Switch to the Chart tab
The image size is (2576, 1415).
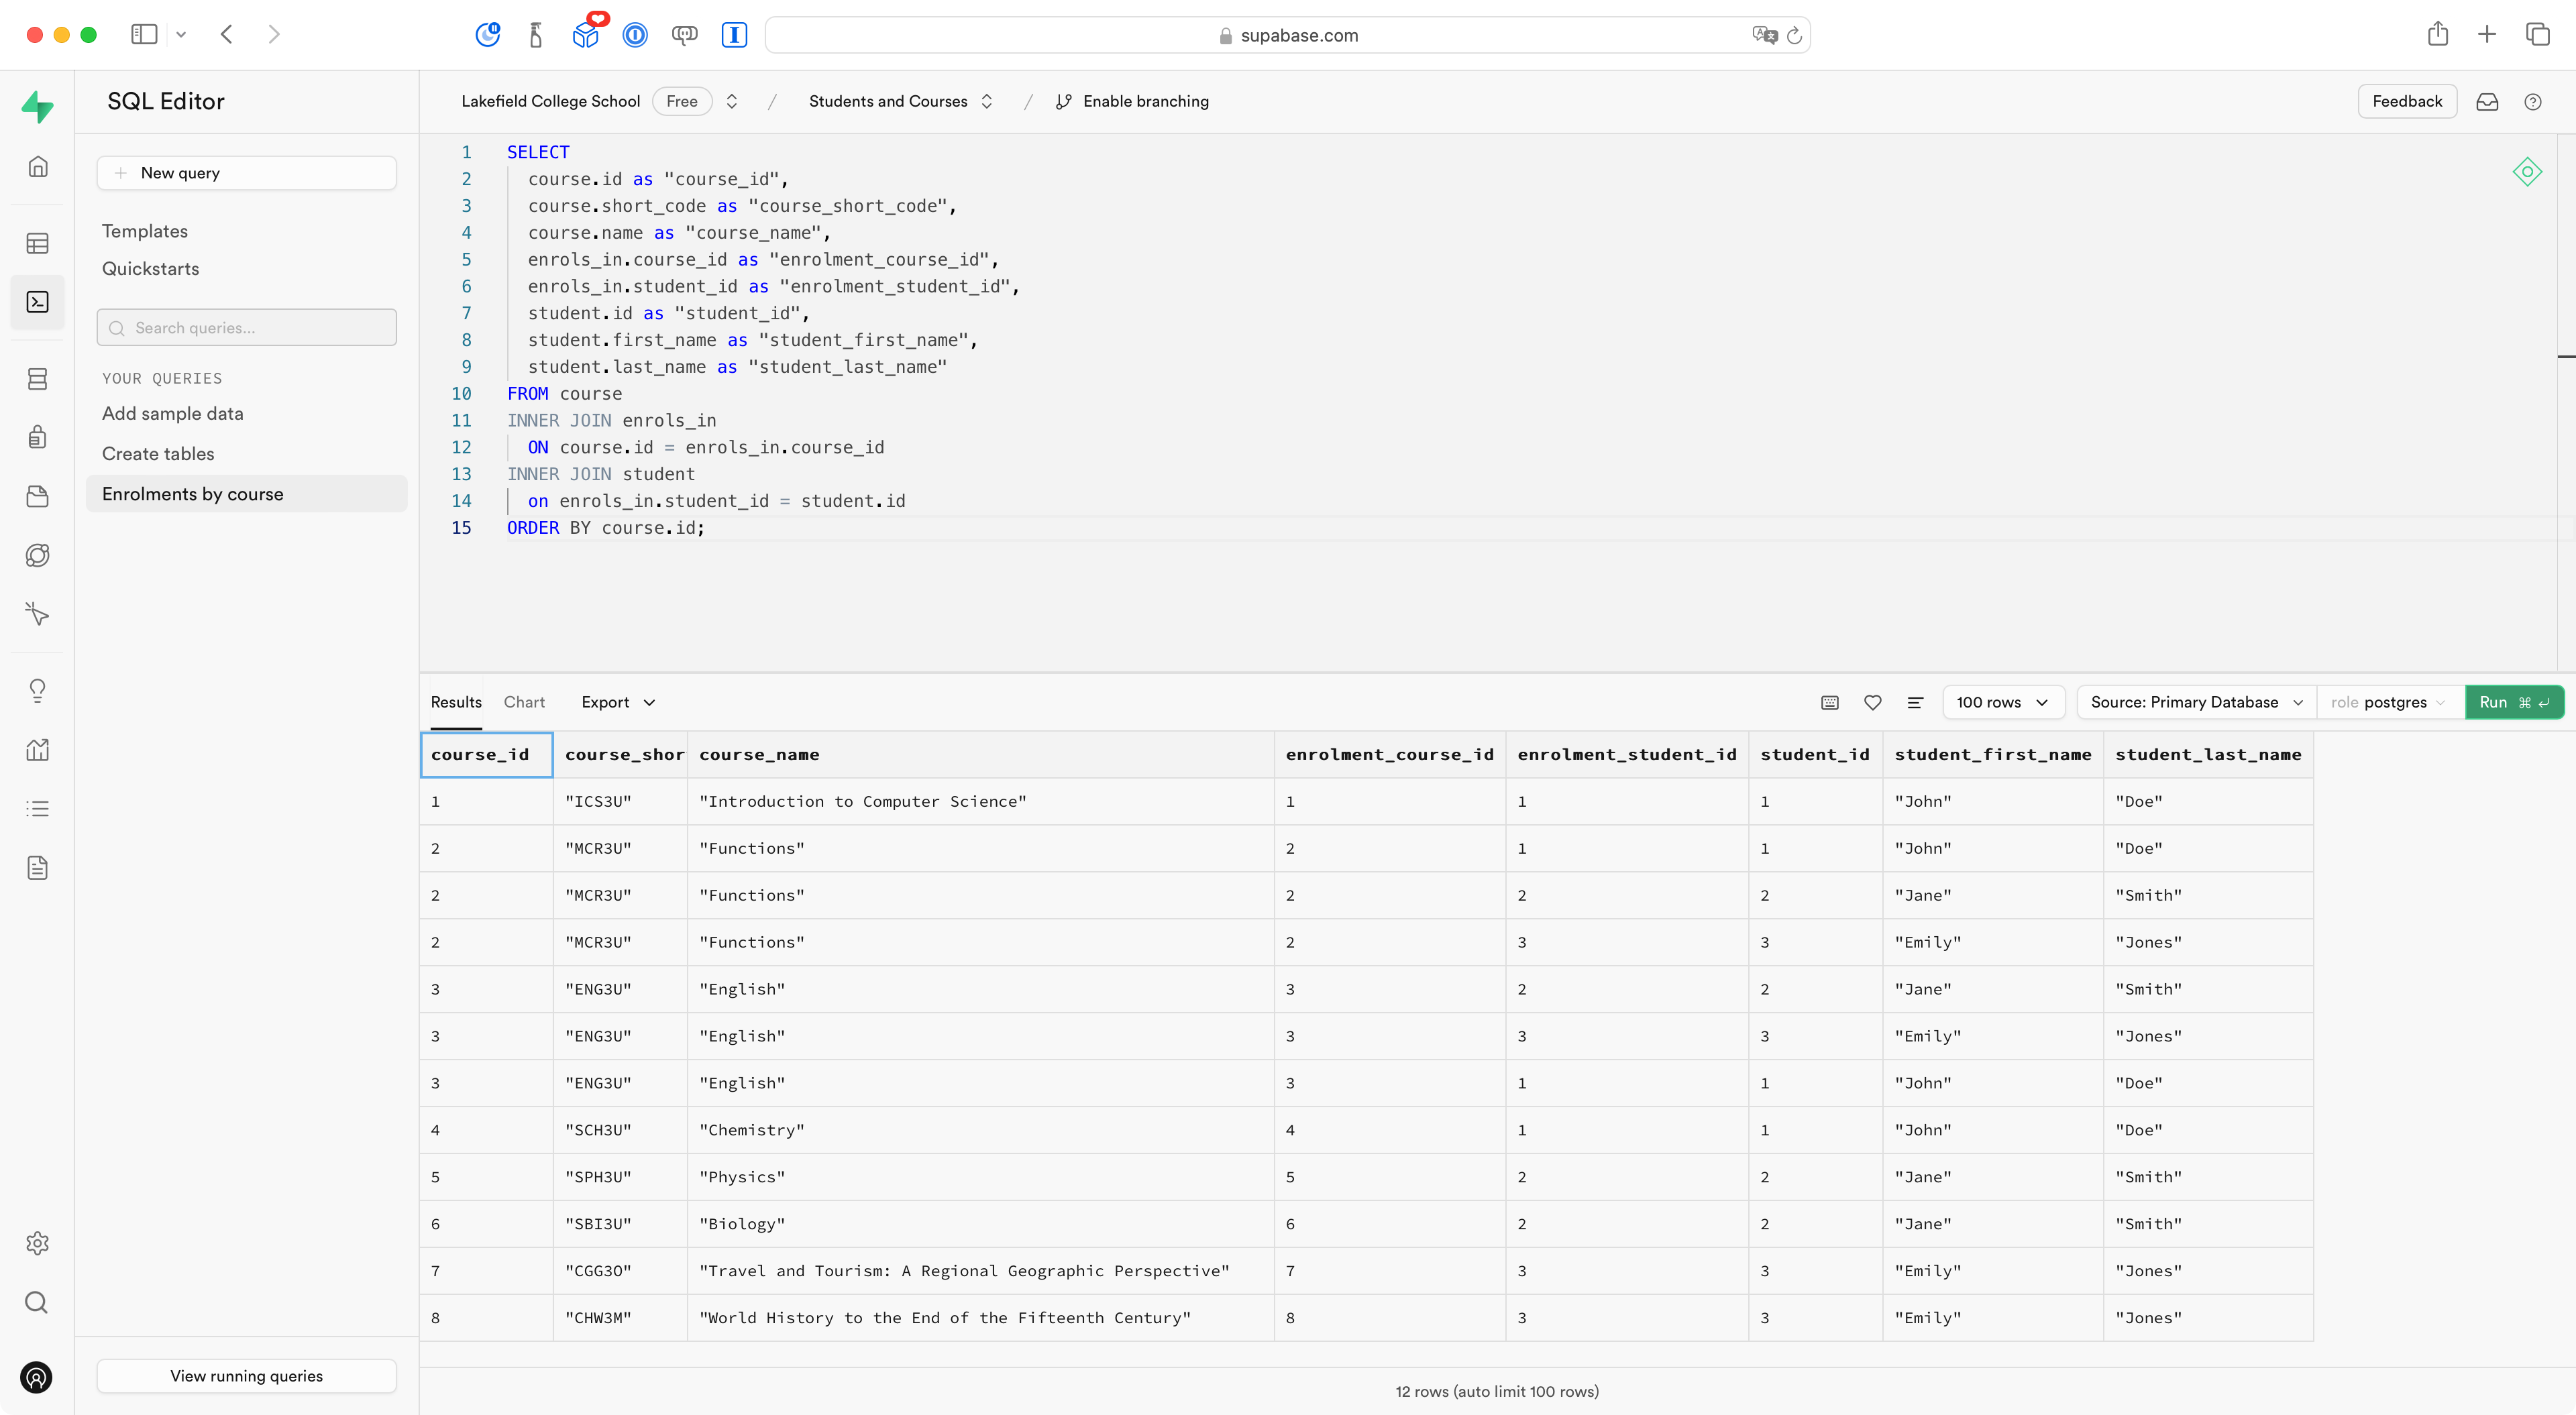point(524,702)
